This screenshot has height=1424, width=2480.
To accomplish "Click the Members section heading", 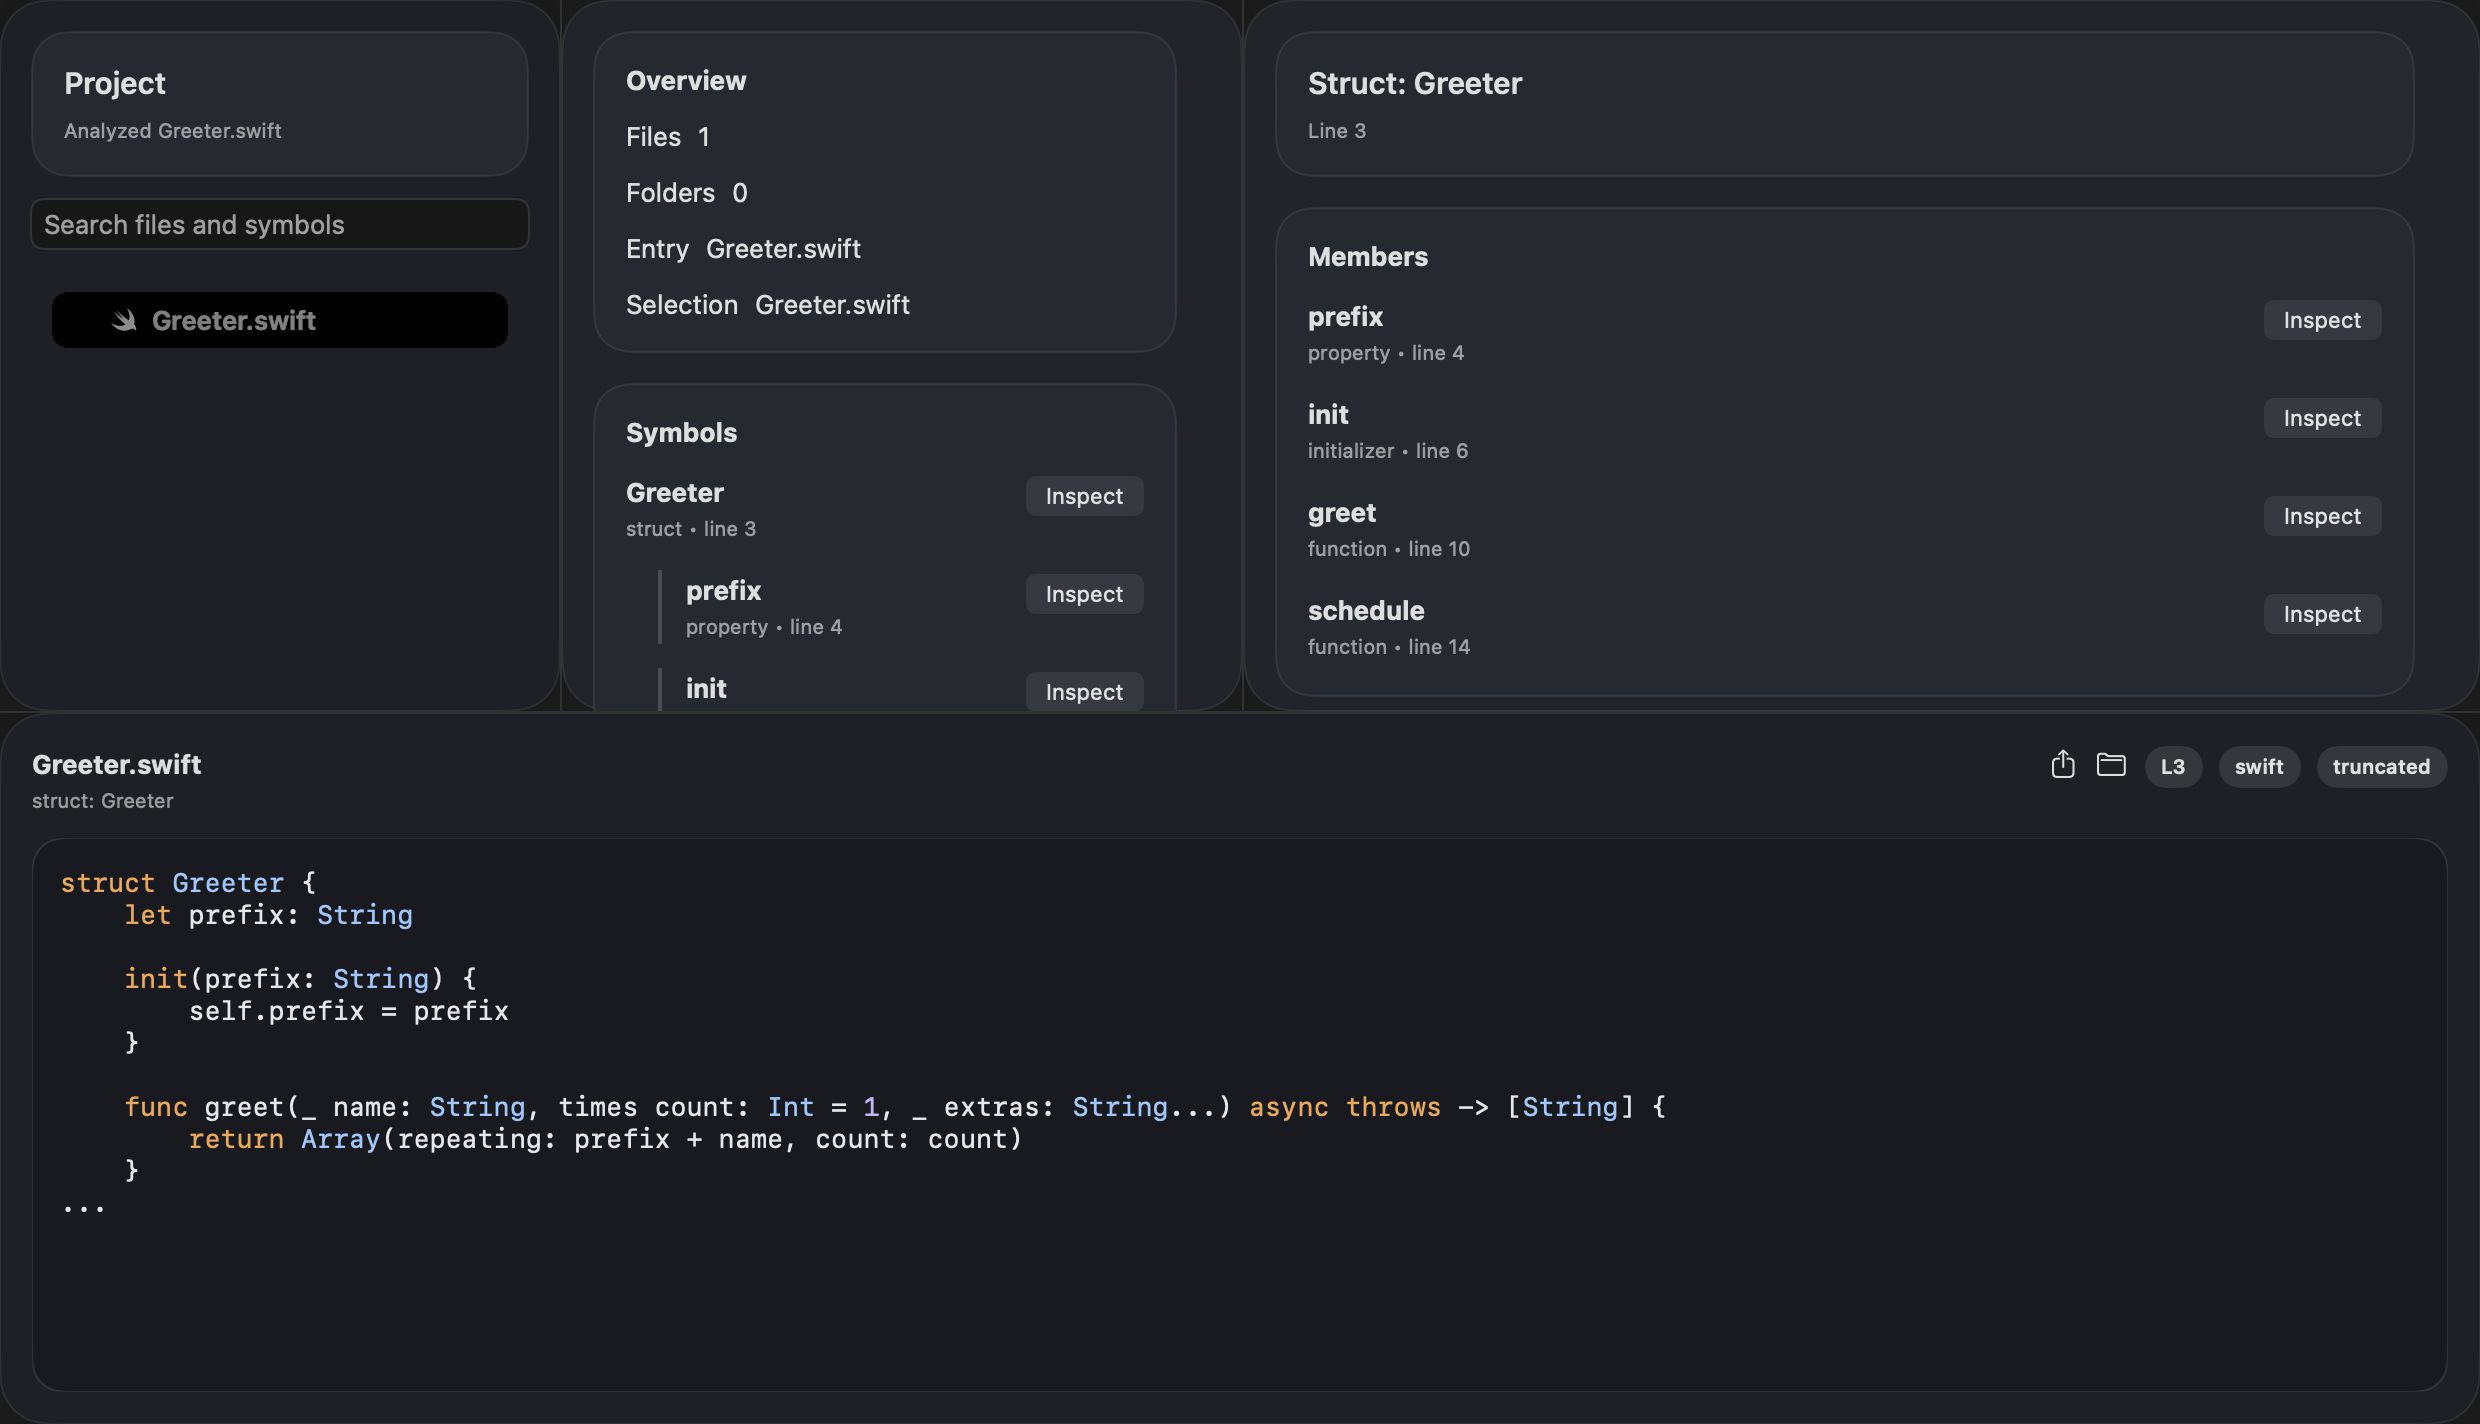I will pos(1368,257).
